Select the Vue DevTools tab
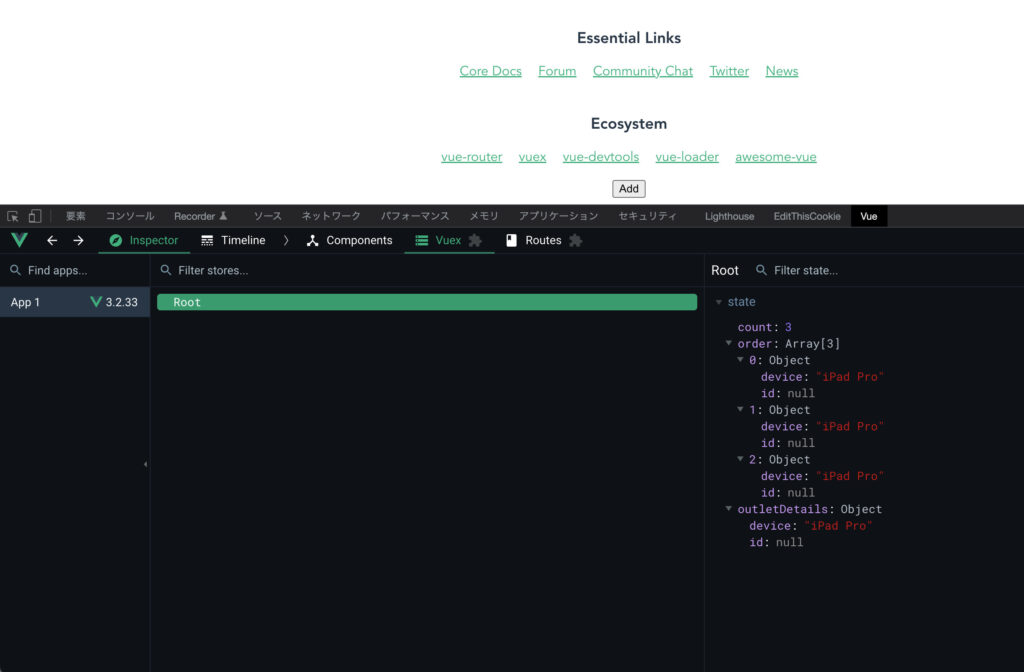 tap(869, 216)
